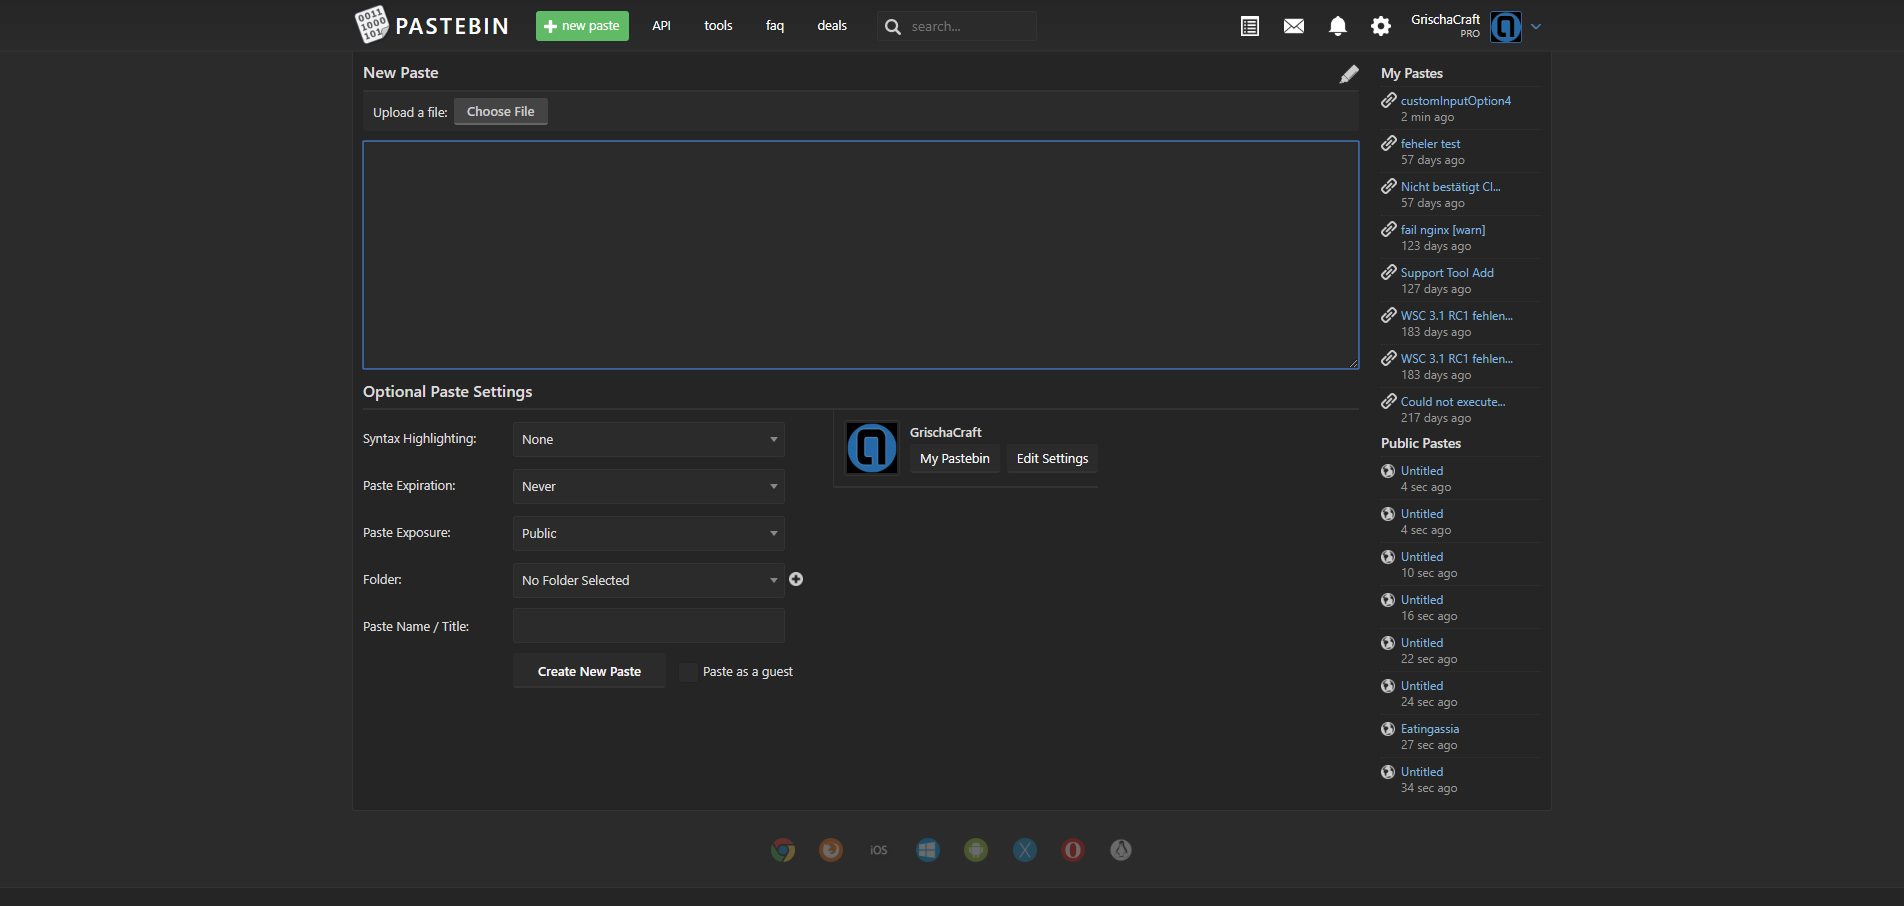Expand the Paste Expiration dropdown

click(x=648, y=487)
